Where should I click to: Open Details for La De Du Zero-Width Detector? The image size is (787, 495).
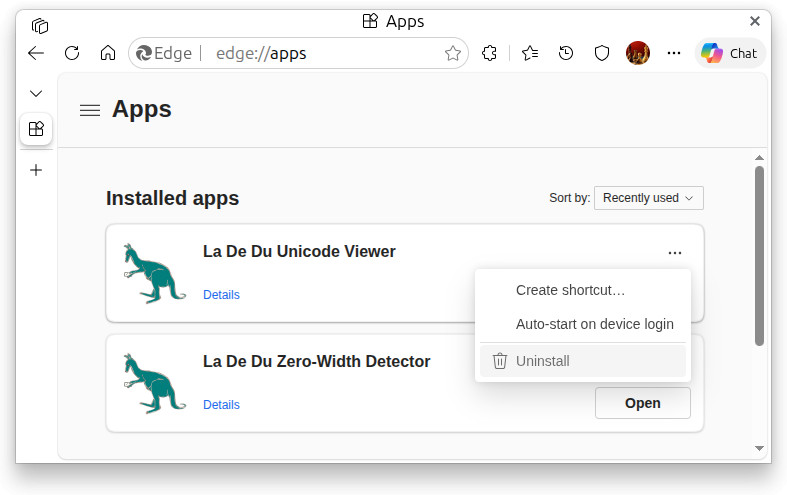(221, 405)
